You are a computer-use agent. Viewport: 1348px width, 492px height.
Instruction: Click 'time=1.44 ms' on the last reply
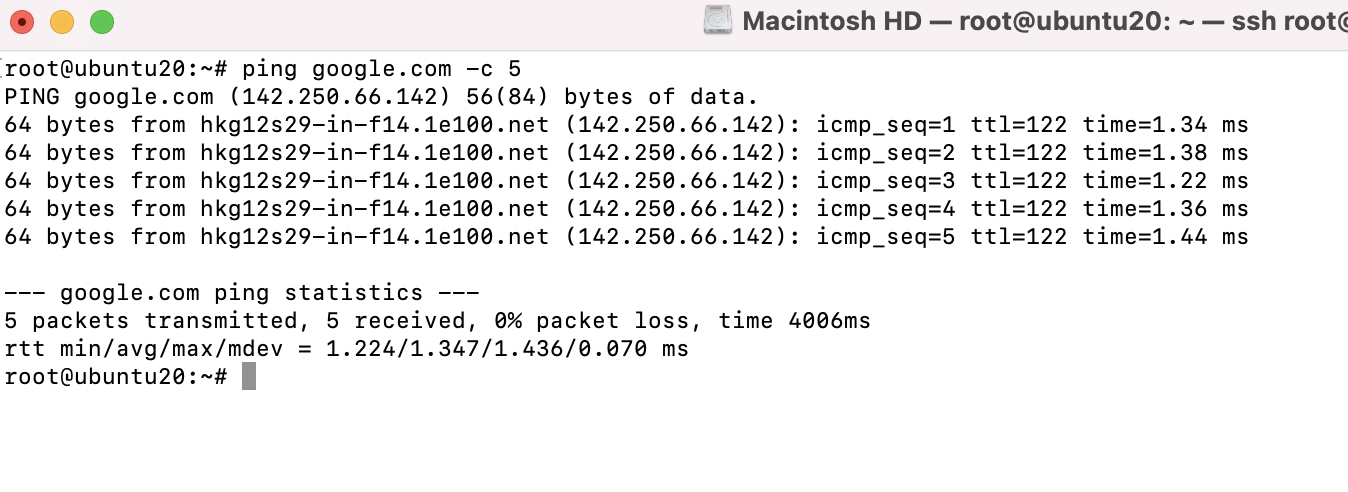click(x=1165, y=237)
